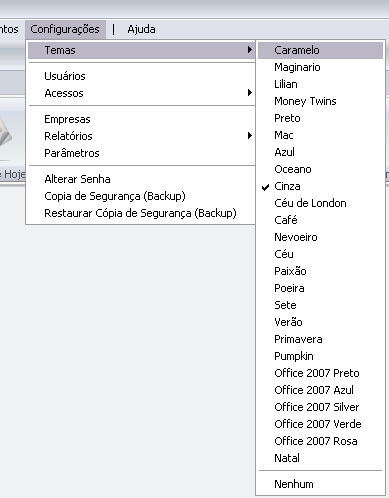Image resolution: width=389 pixels, height=498 pixels.
Task: Apply the Money Twins theme
Action: 320,101
